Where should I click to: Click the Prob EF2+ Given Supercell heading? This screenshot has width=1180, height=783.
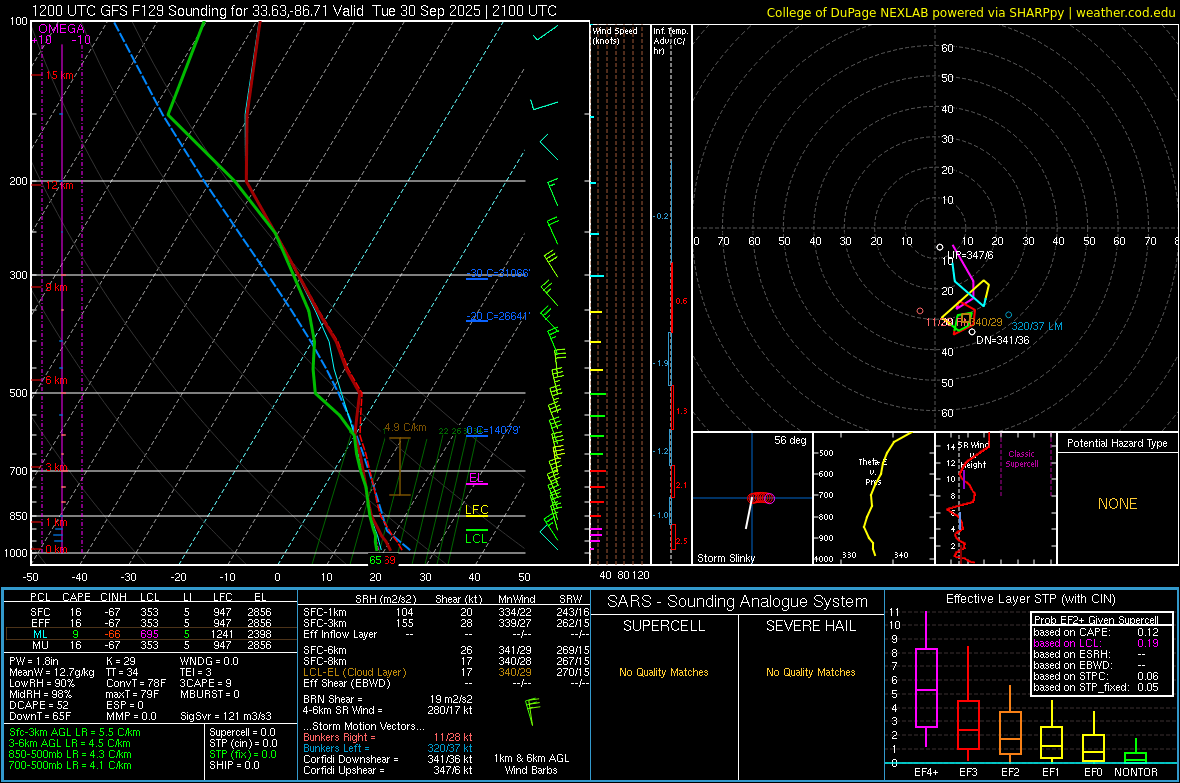pyautogui.click(x=1096, y=620)
